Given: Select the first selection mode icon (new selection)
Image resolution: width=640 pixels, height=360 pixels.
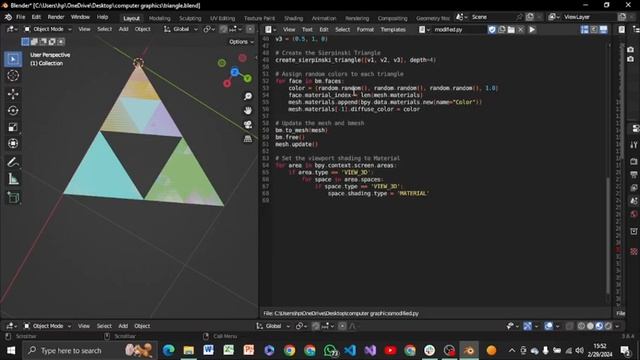Looking at the screenshot, I should click(x=25, y=42).
